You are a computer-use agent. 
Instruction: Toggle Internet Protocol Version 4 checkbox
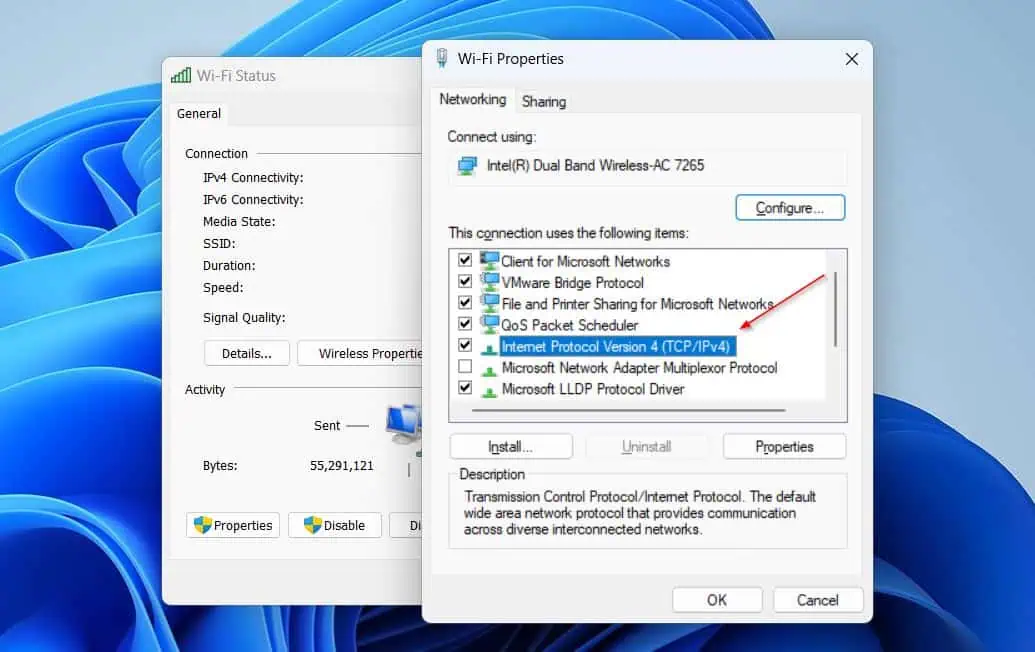(x=465, y=345)
